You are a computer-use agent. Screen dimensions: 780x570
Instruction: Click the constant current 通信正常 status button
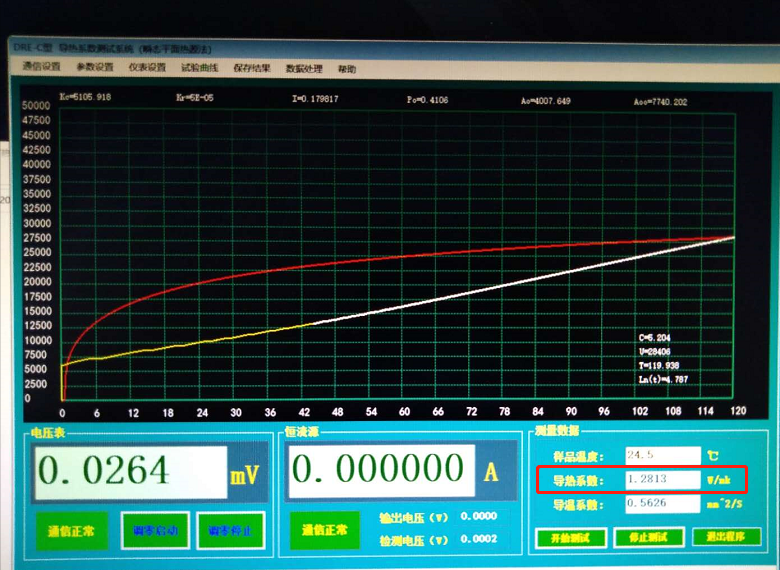click(323, 530)
